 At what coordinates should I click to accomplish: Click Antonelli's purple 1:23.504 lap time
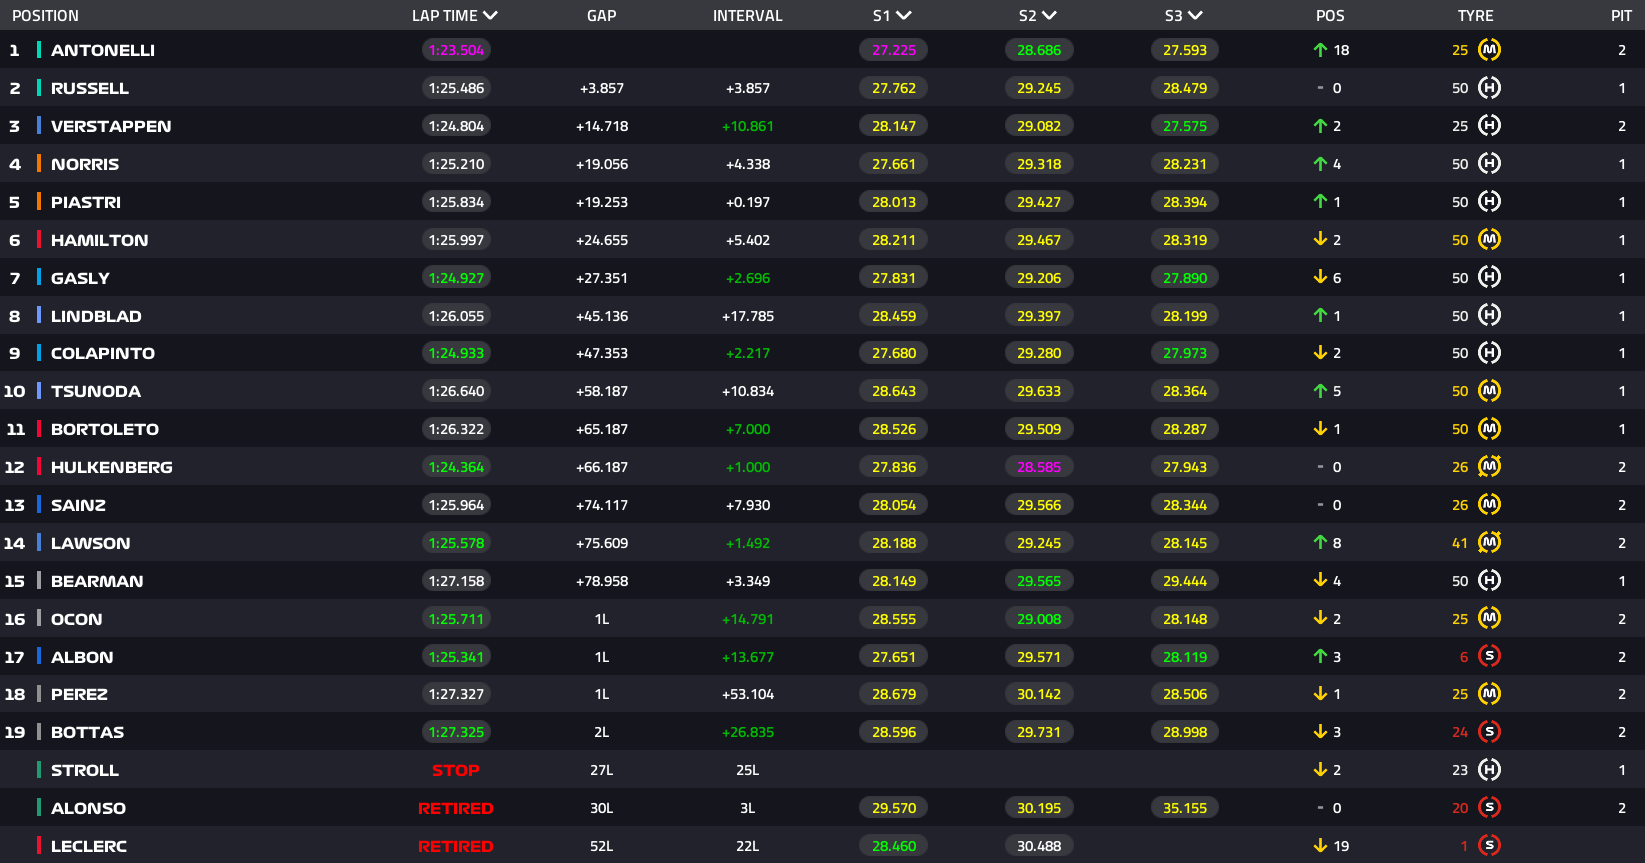click(x=456, y=50)
